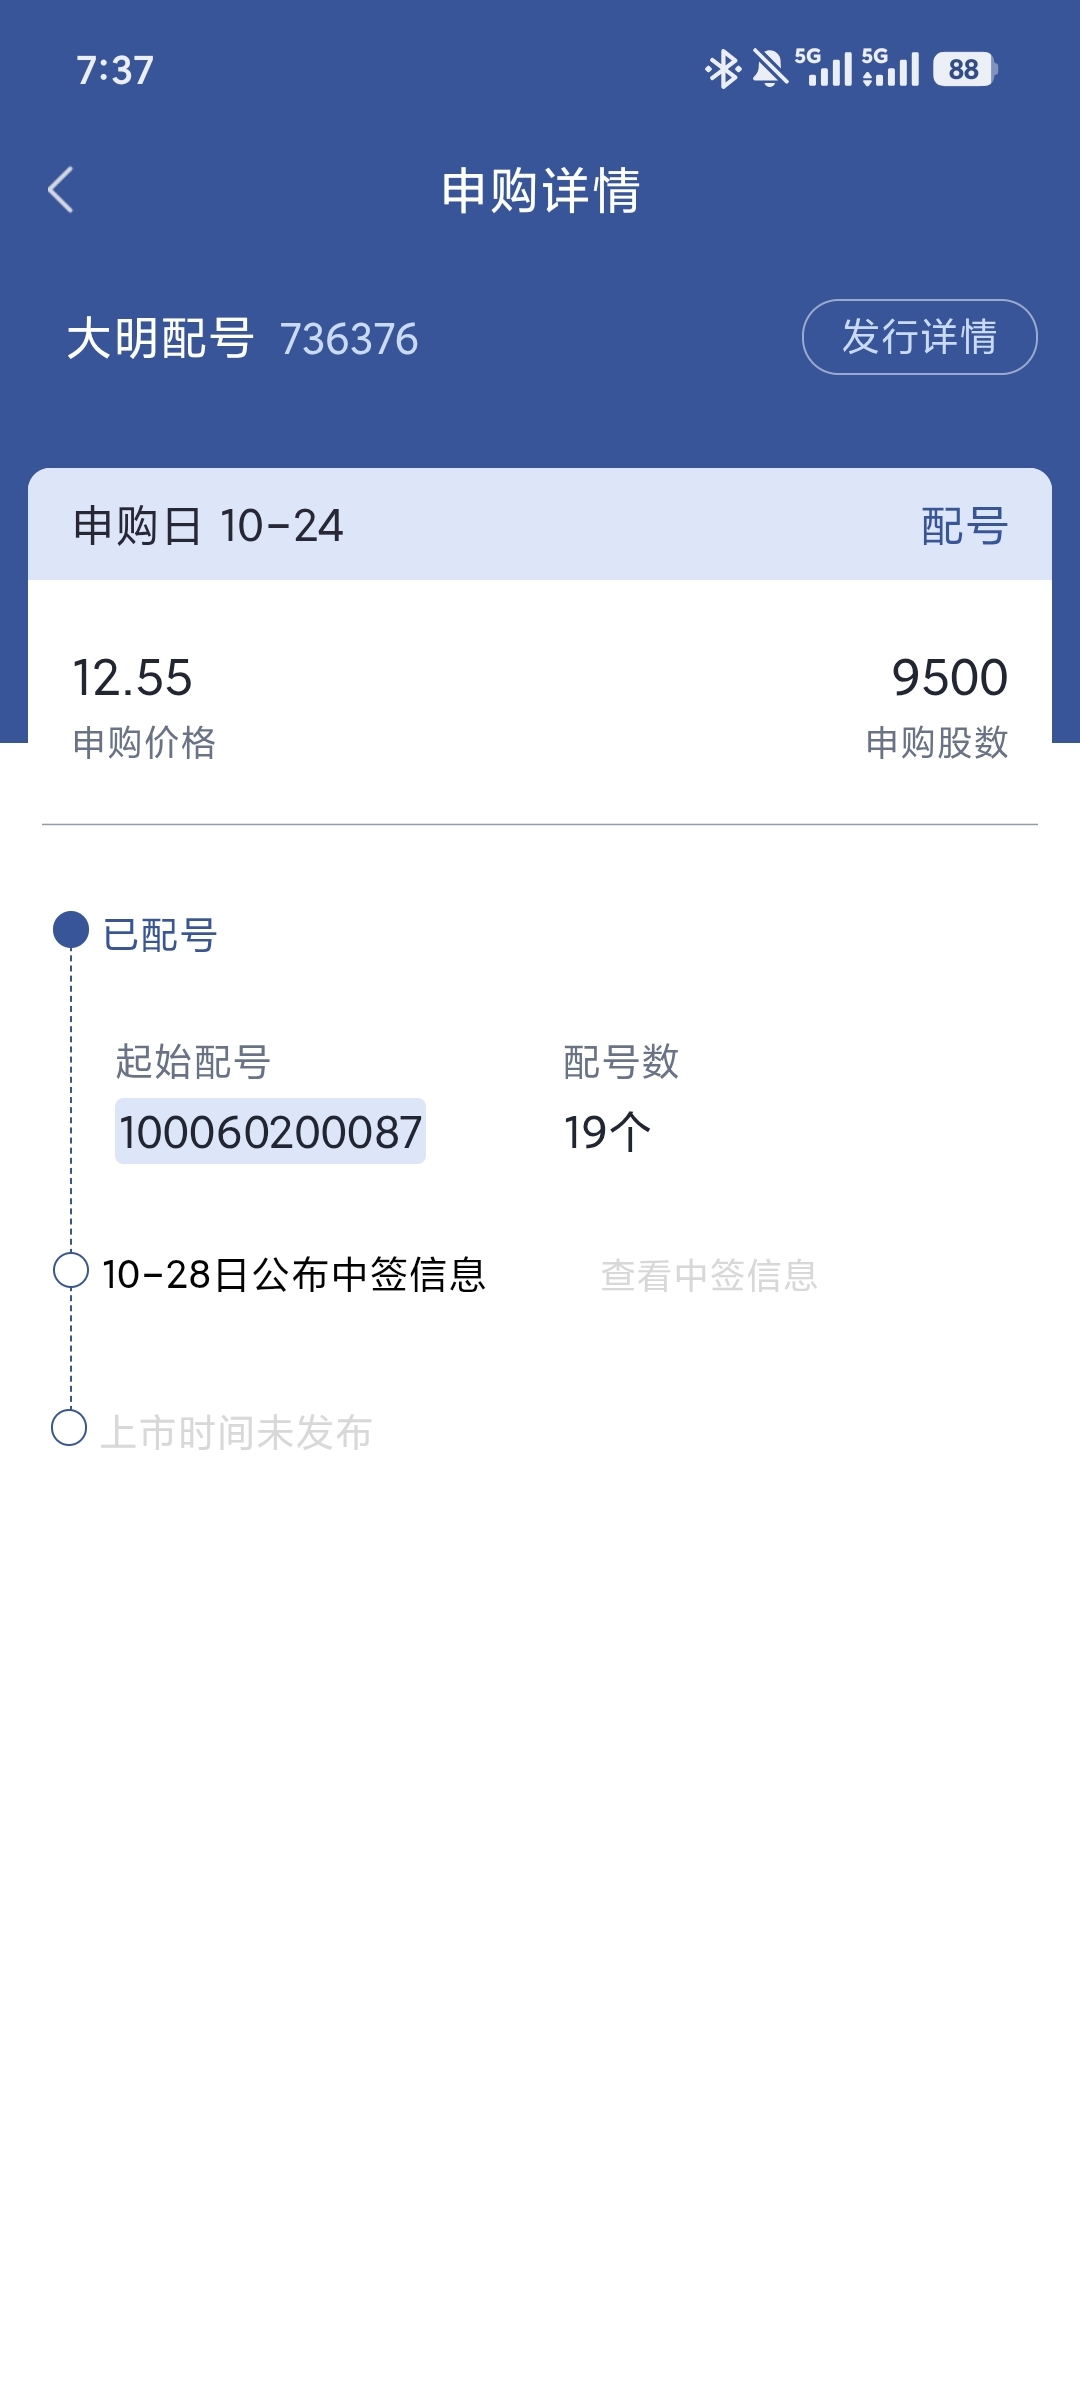
Task: Select starting number 100060200087
Action: click(270, 1132)
